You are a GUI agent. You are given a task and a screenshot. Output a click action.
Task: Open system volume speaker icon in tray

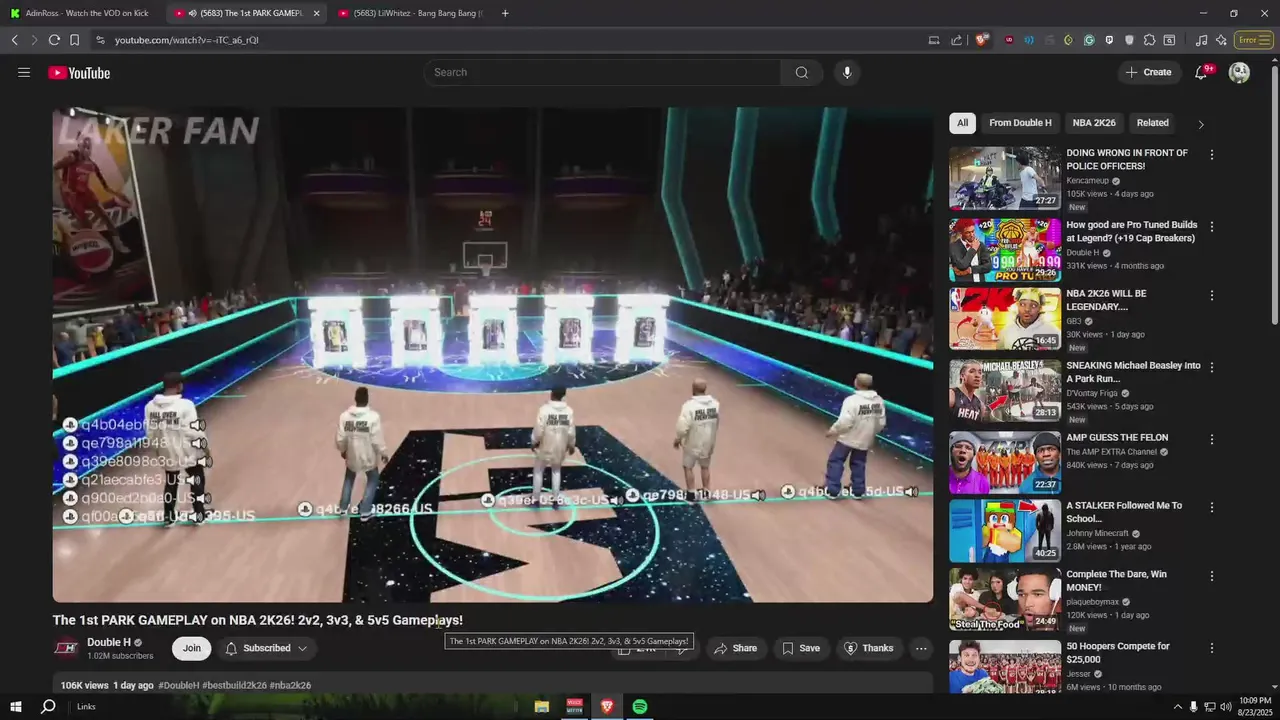click(1226, 706)
